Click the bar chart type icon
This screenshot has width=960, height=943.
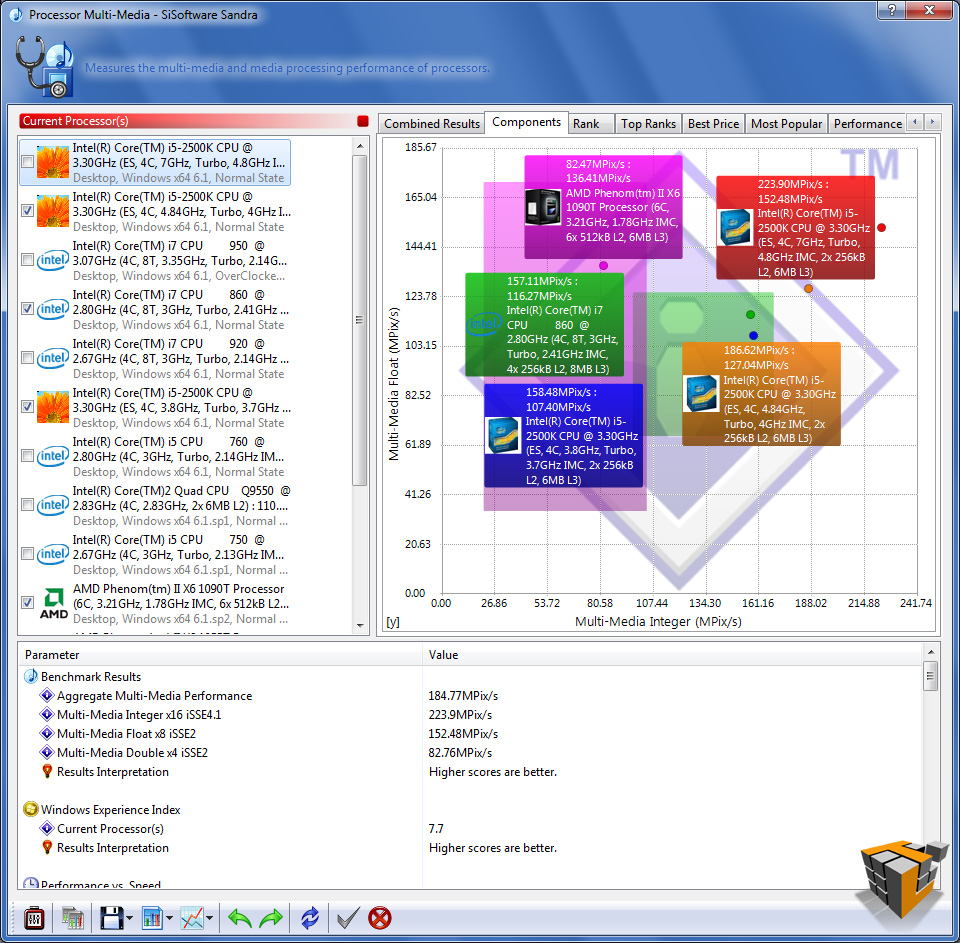(x=151, y=918)
